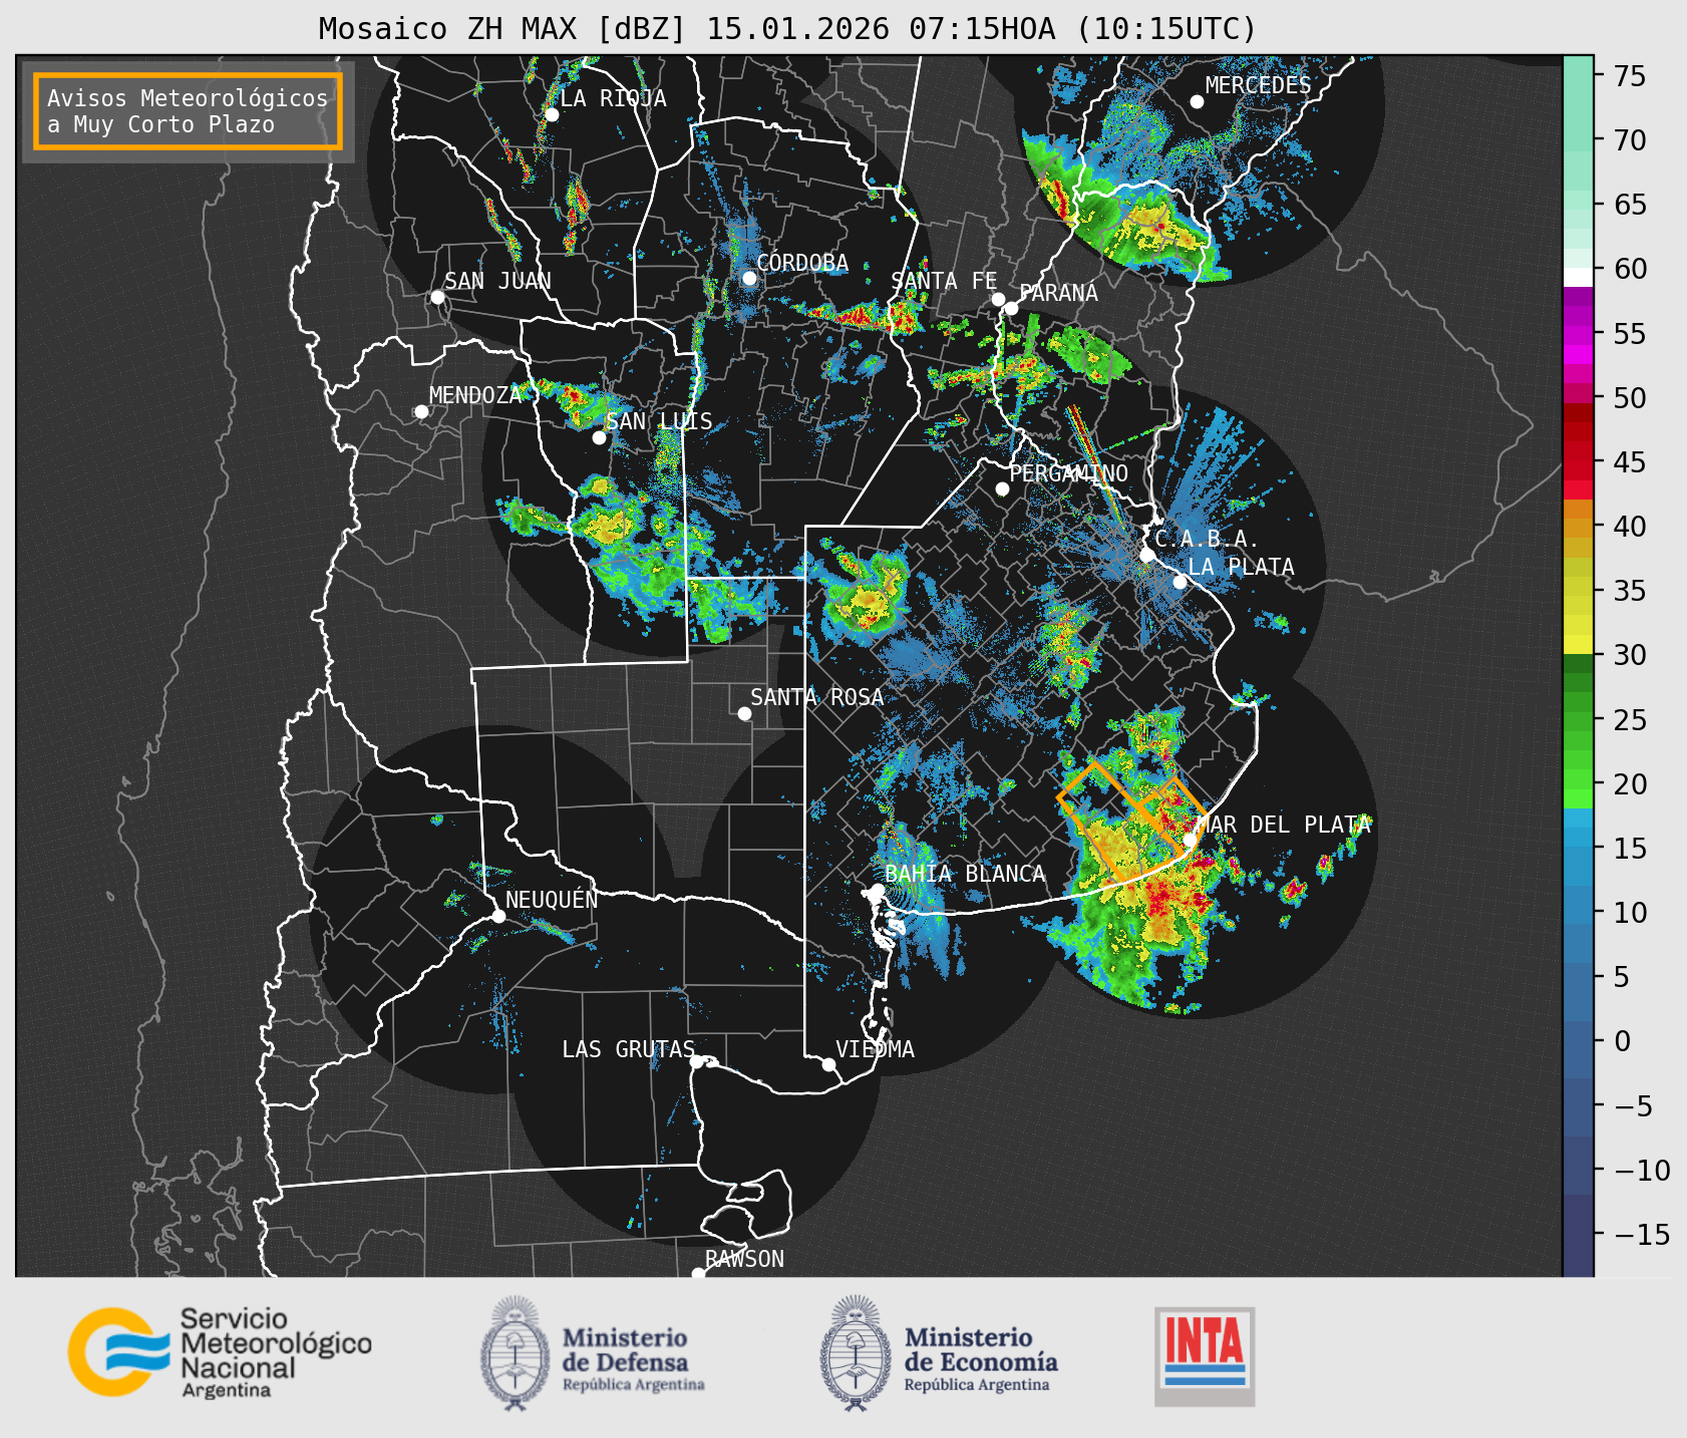1687x1438 pixels.
Task: Click the 'BAHÍA BLANCA' label text
Action: 965,874
